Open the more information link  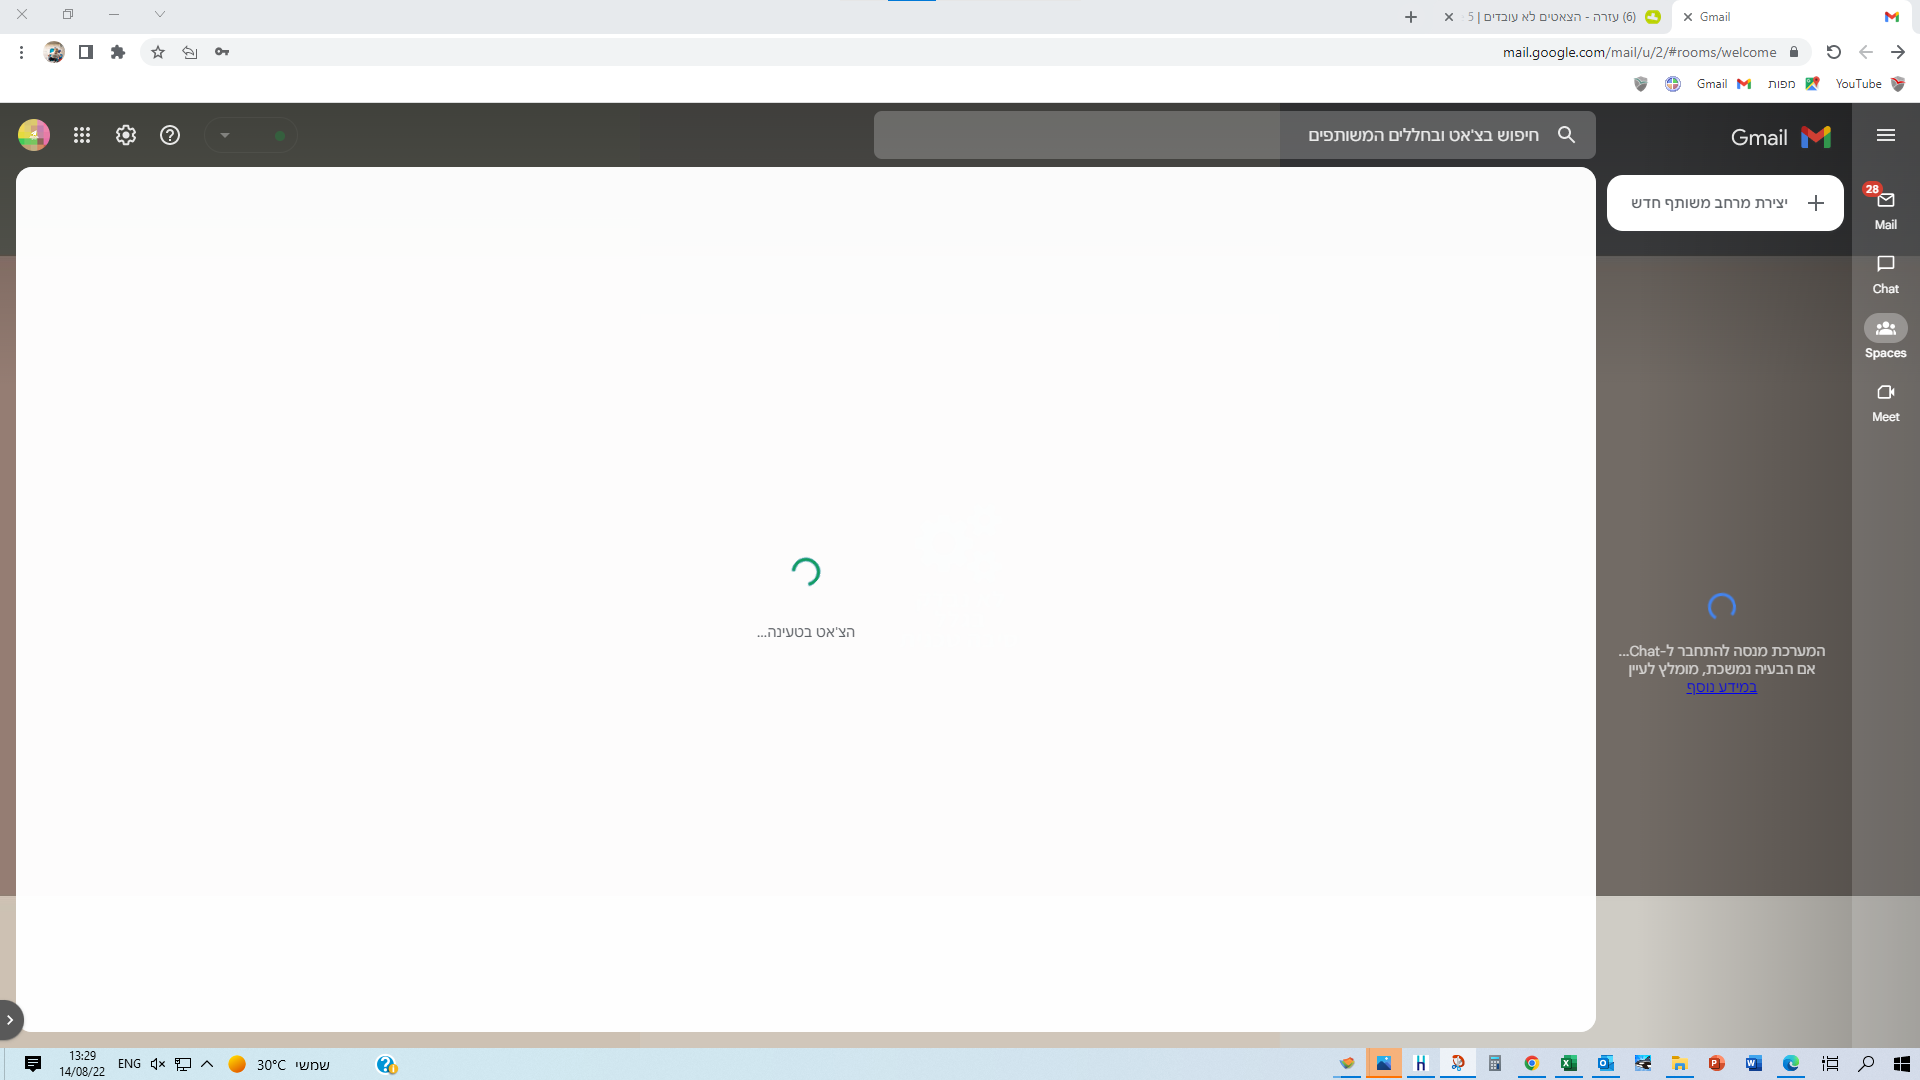click(1721, 687)
